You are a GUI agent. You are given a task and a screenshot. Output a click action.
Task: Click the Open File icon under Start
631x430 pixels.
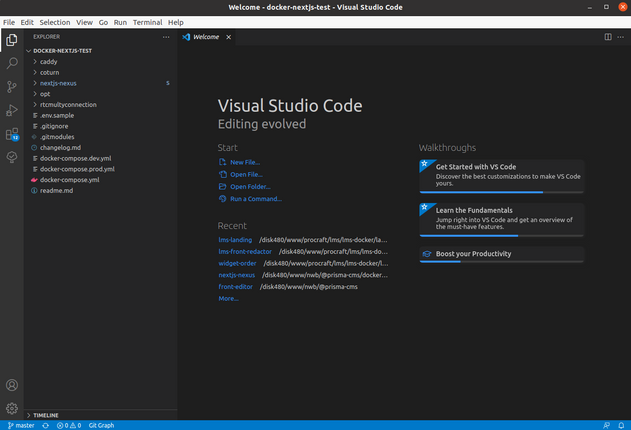pos(223,174)
